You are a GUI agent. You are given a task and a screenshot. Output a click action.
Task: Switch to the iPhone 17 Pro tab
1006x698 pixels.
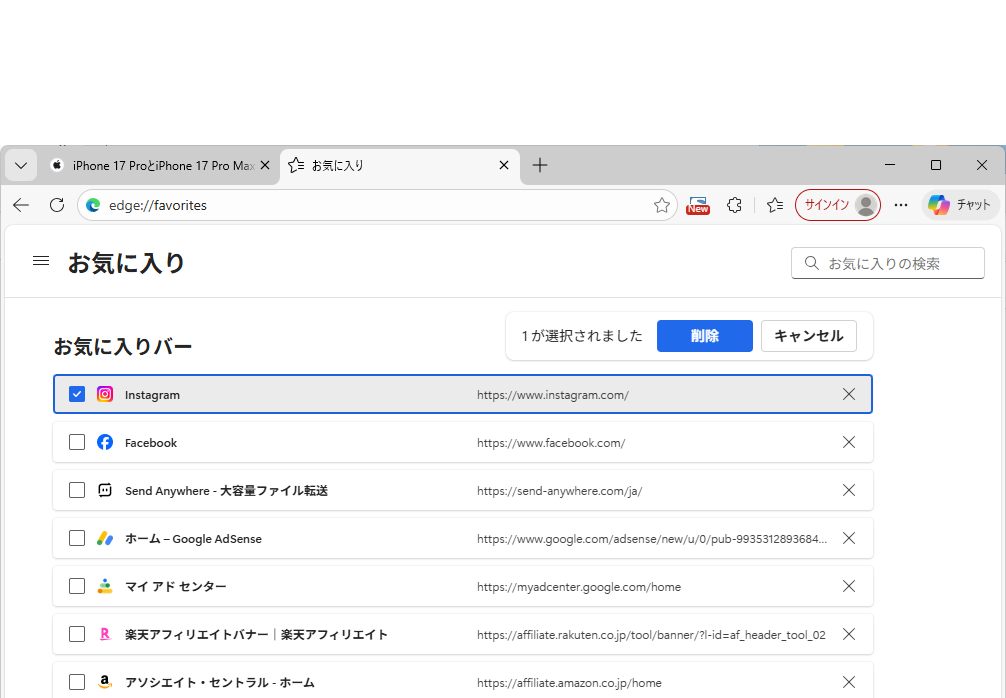(x=155, y=165)
